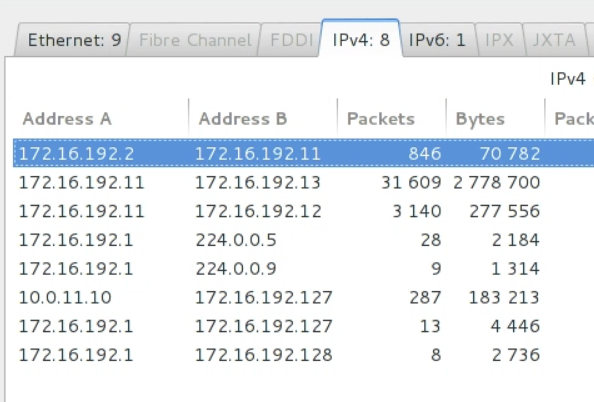
Task: Select the IPv4: 8 tab
Action: pyautogui.click(x=361, y=39)
